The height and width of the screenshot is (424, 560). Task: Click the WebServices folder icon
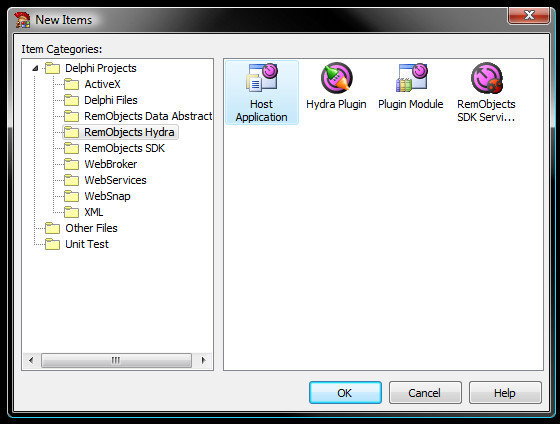click(71, 180)
